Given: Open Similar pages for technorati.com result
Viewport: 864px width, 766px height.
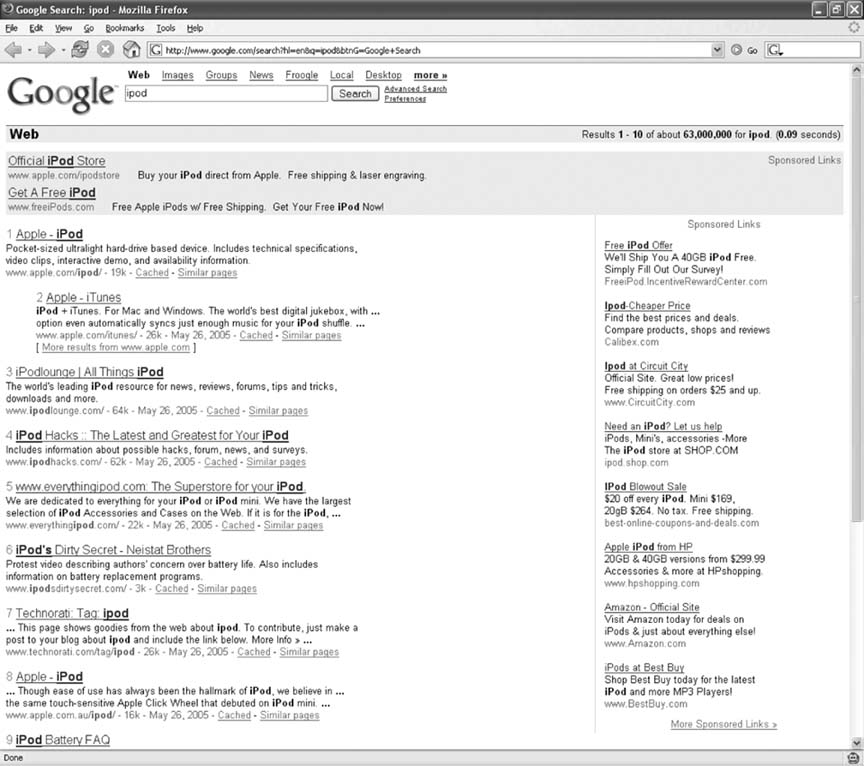Looking at the screenshot, I should (x=309, y=652).
